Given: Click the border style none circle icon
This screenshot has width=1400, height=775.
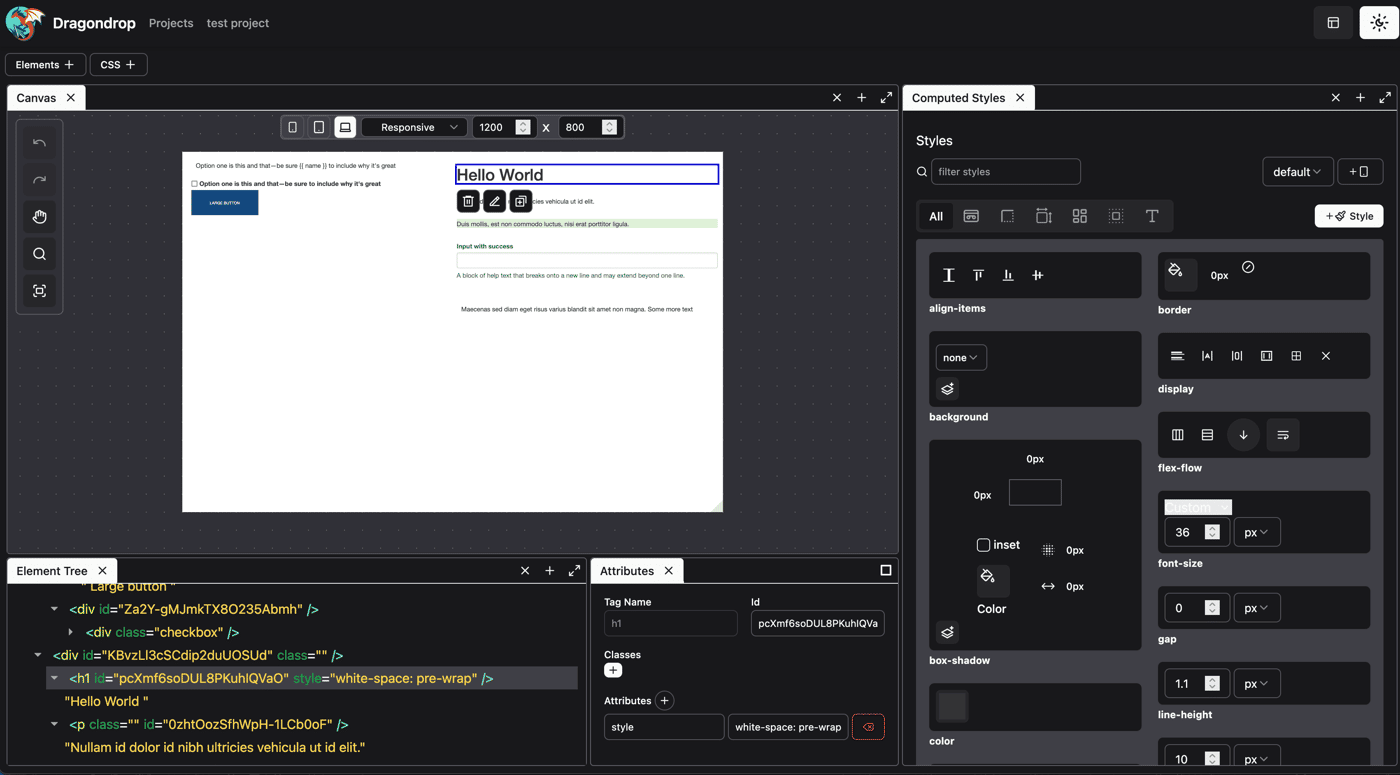Looking at the screenshot, I should pos(1248,267).
